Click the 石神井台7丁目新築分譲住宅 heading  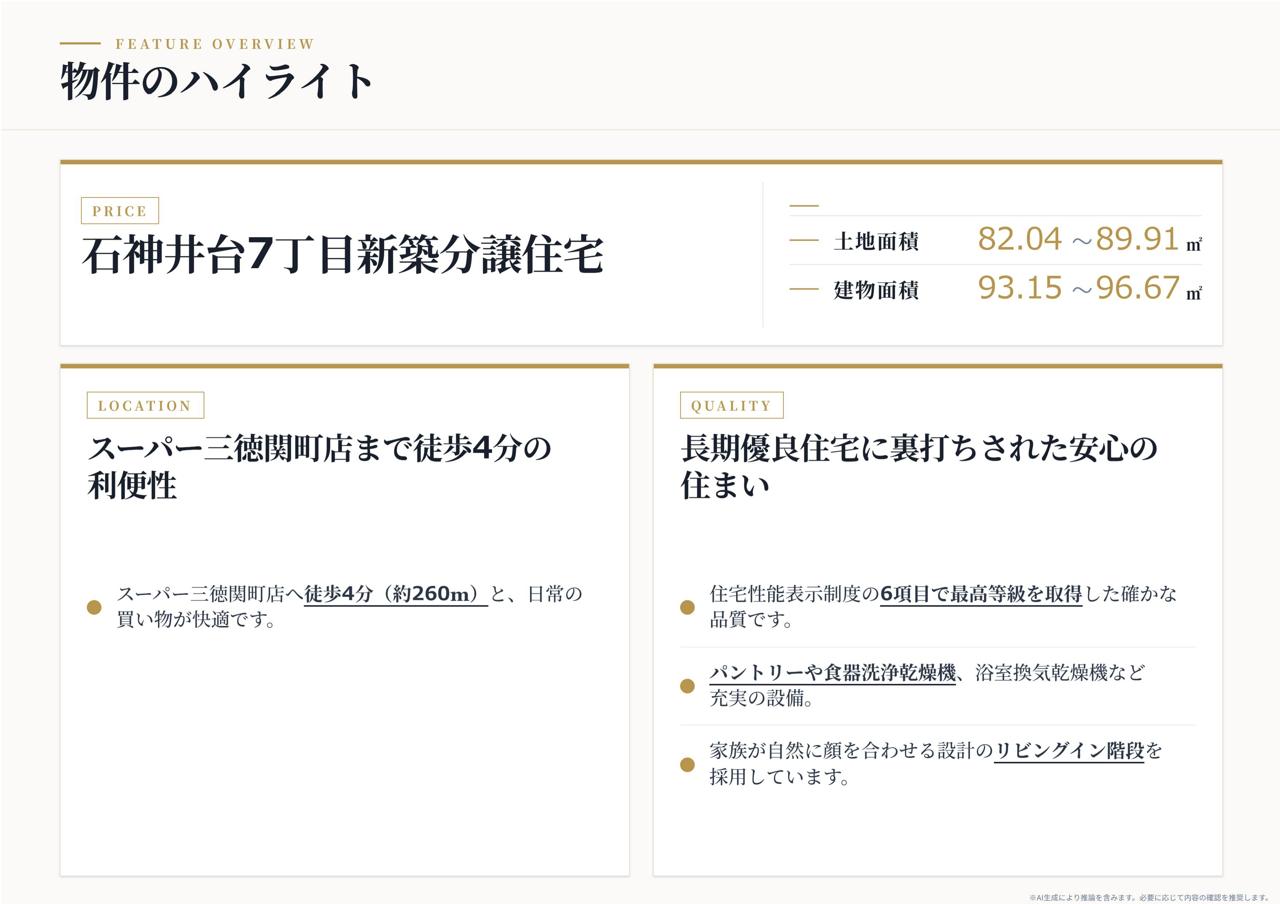(343, 254)
